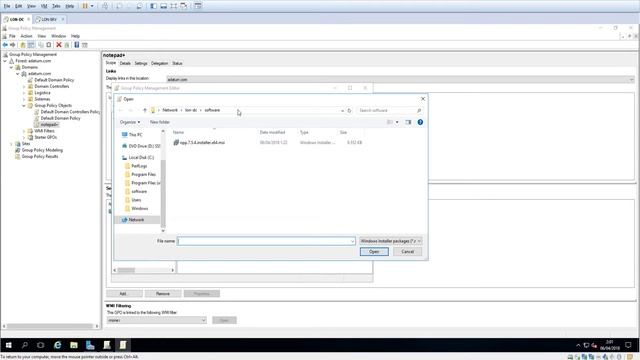Open the Window menu in Group Policy Management
Screen dimensions: 640x360
pos(58,36)
